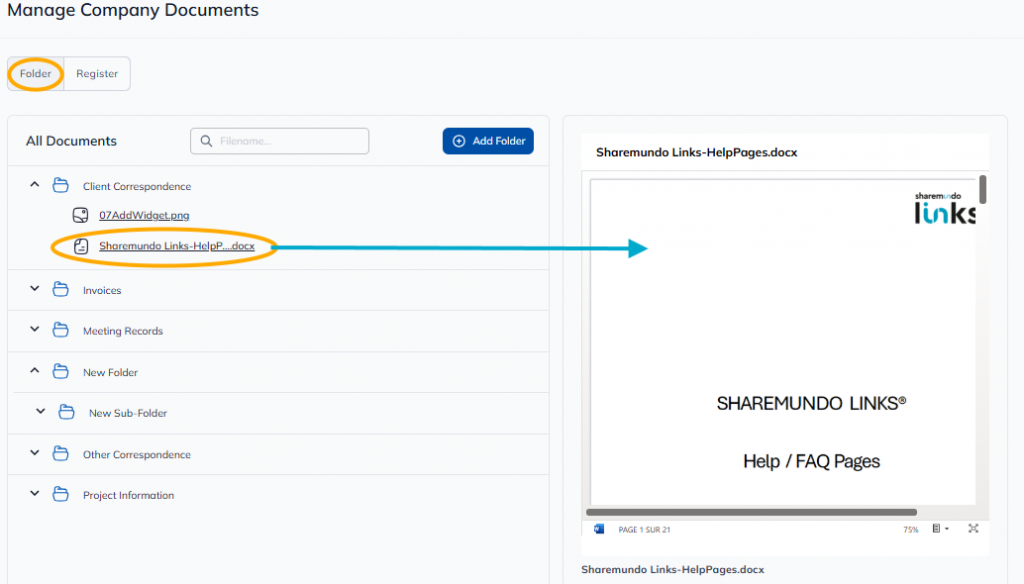
Task: Switch to the Register tab
Action: 97,74
